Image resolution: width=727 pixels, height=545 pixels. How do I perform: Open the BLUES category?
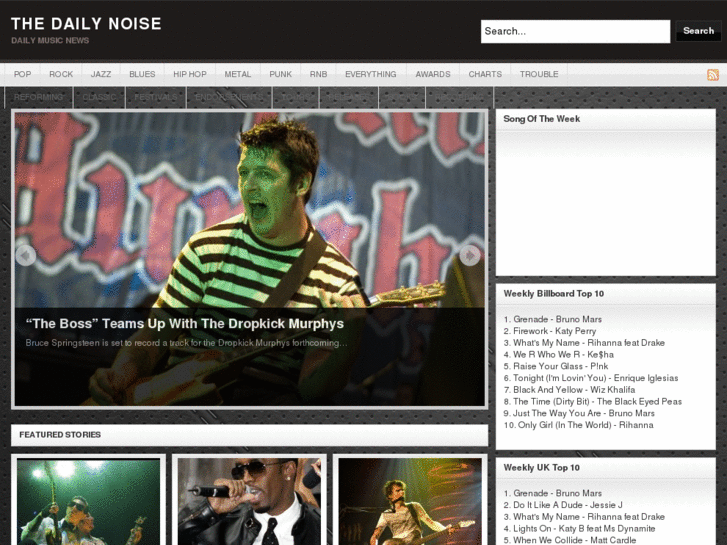click(x=142, y=74)
